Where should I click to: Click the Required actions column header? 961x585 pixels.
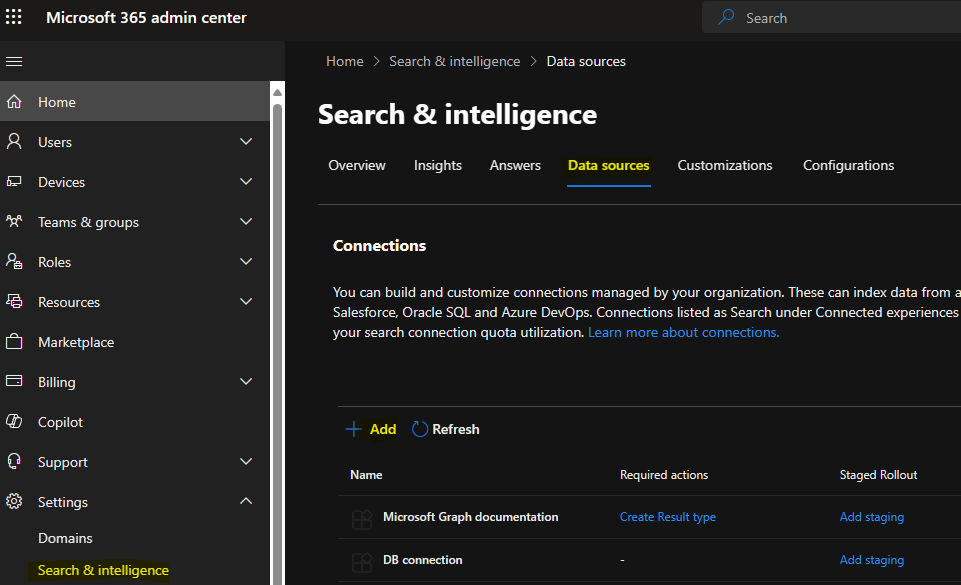(x=664, y=475)
